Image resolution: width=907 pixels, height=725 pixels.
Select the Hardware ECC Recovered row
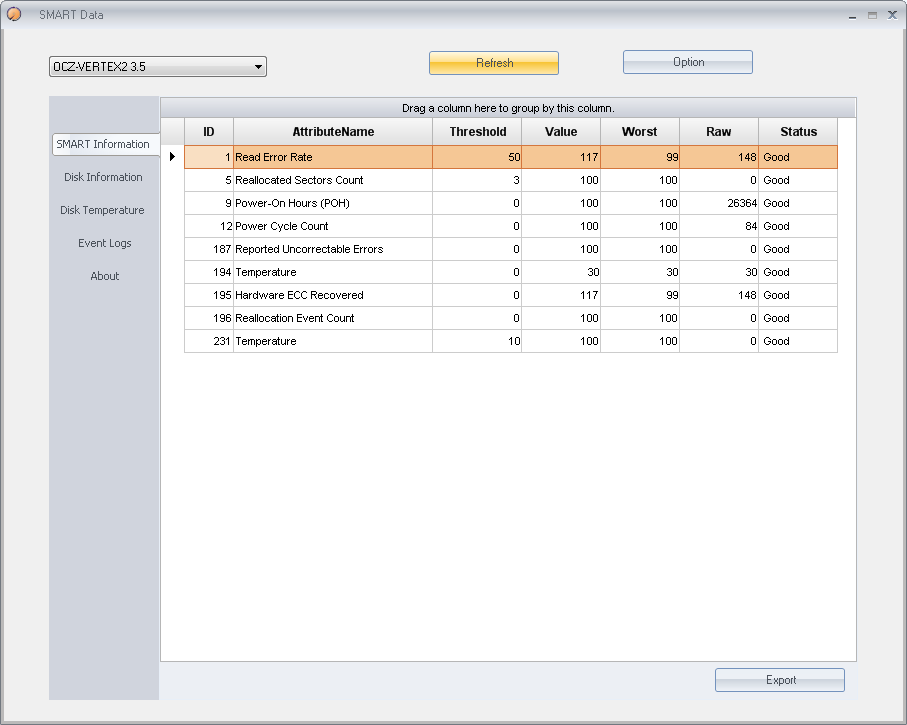tap(511, 295)
